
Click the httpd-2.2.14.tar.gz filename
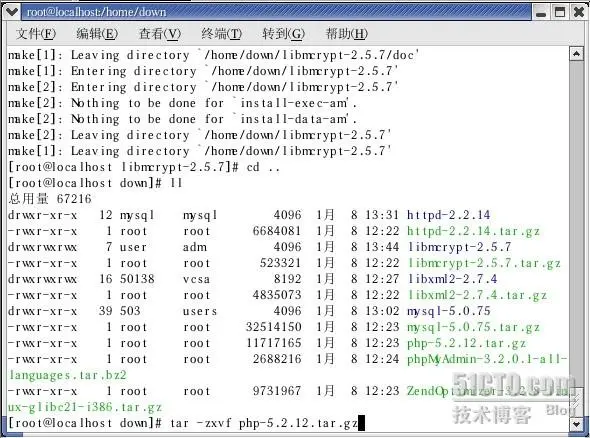click(x=473, y=231)
